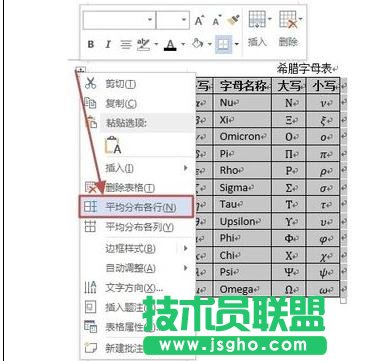Viewport: 370px width, 361px height.
Task: Apply shading with paint bucket icon
Action: click(x=198, y=44)
